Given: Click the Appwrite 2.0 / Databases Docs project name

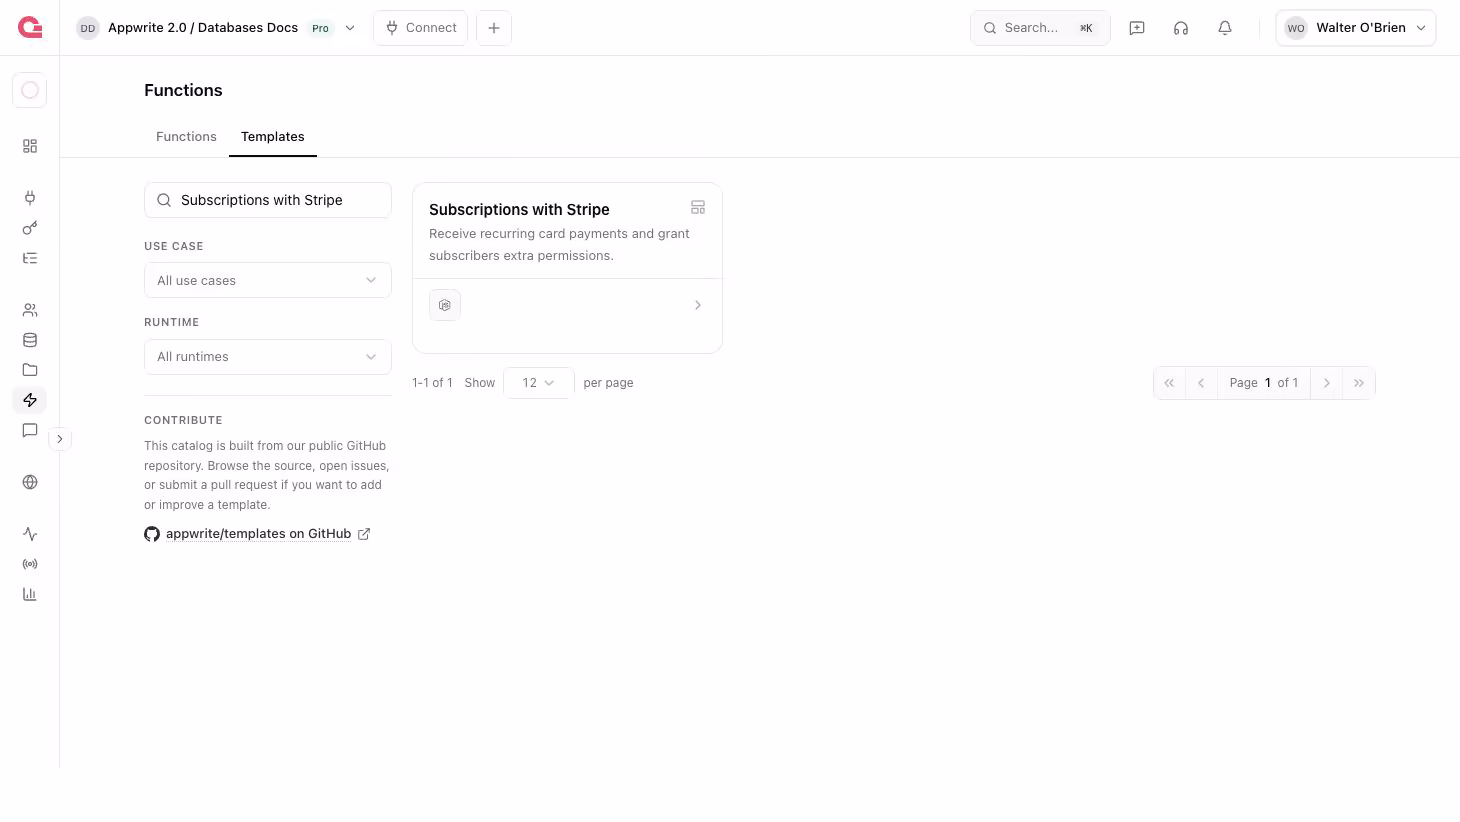Looking at the screenshot, I should point(203,28).
